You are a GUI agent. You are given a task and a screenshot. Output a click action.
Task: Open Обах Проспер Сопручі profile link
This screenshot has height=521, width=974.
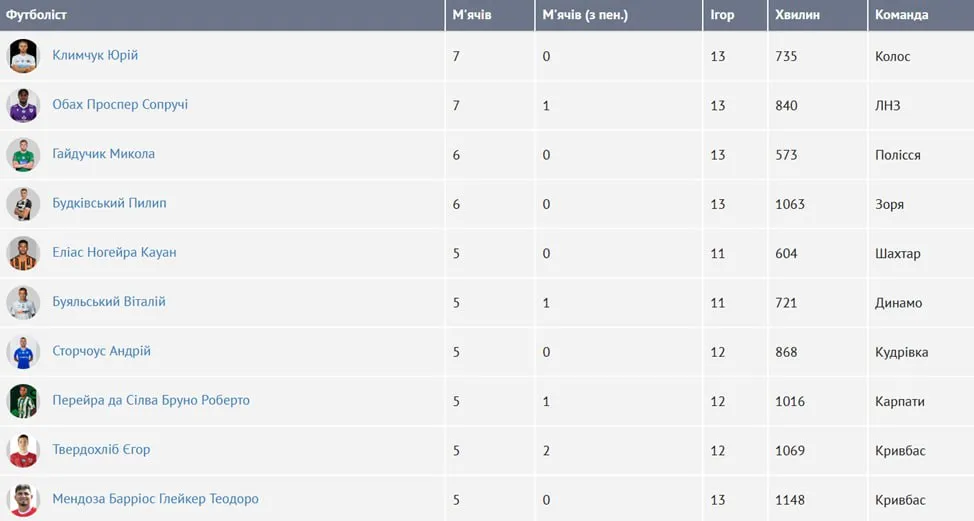[120, 105]
